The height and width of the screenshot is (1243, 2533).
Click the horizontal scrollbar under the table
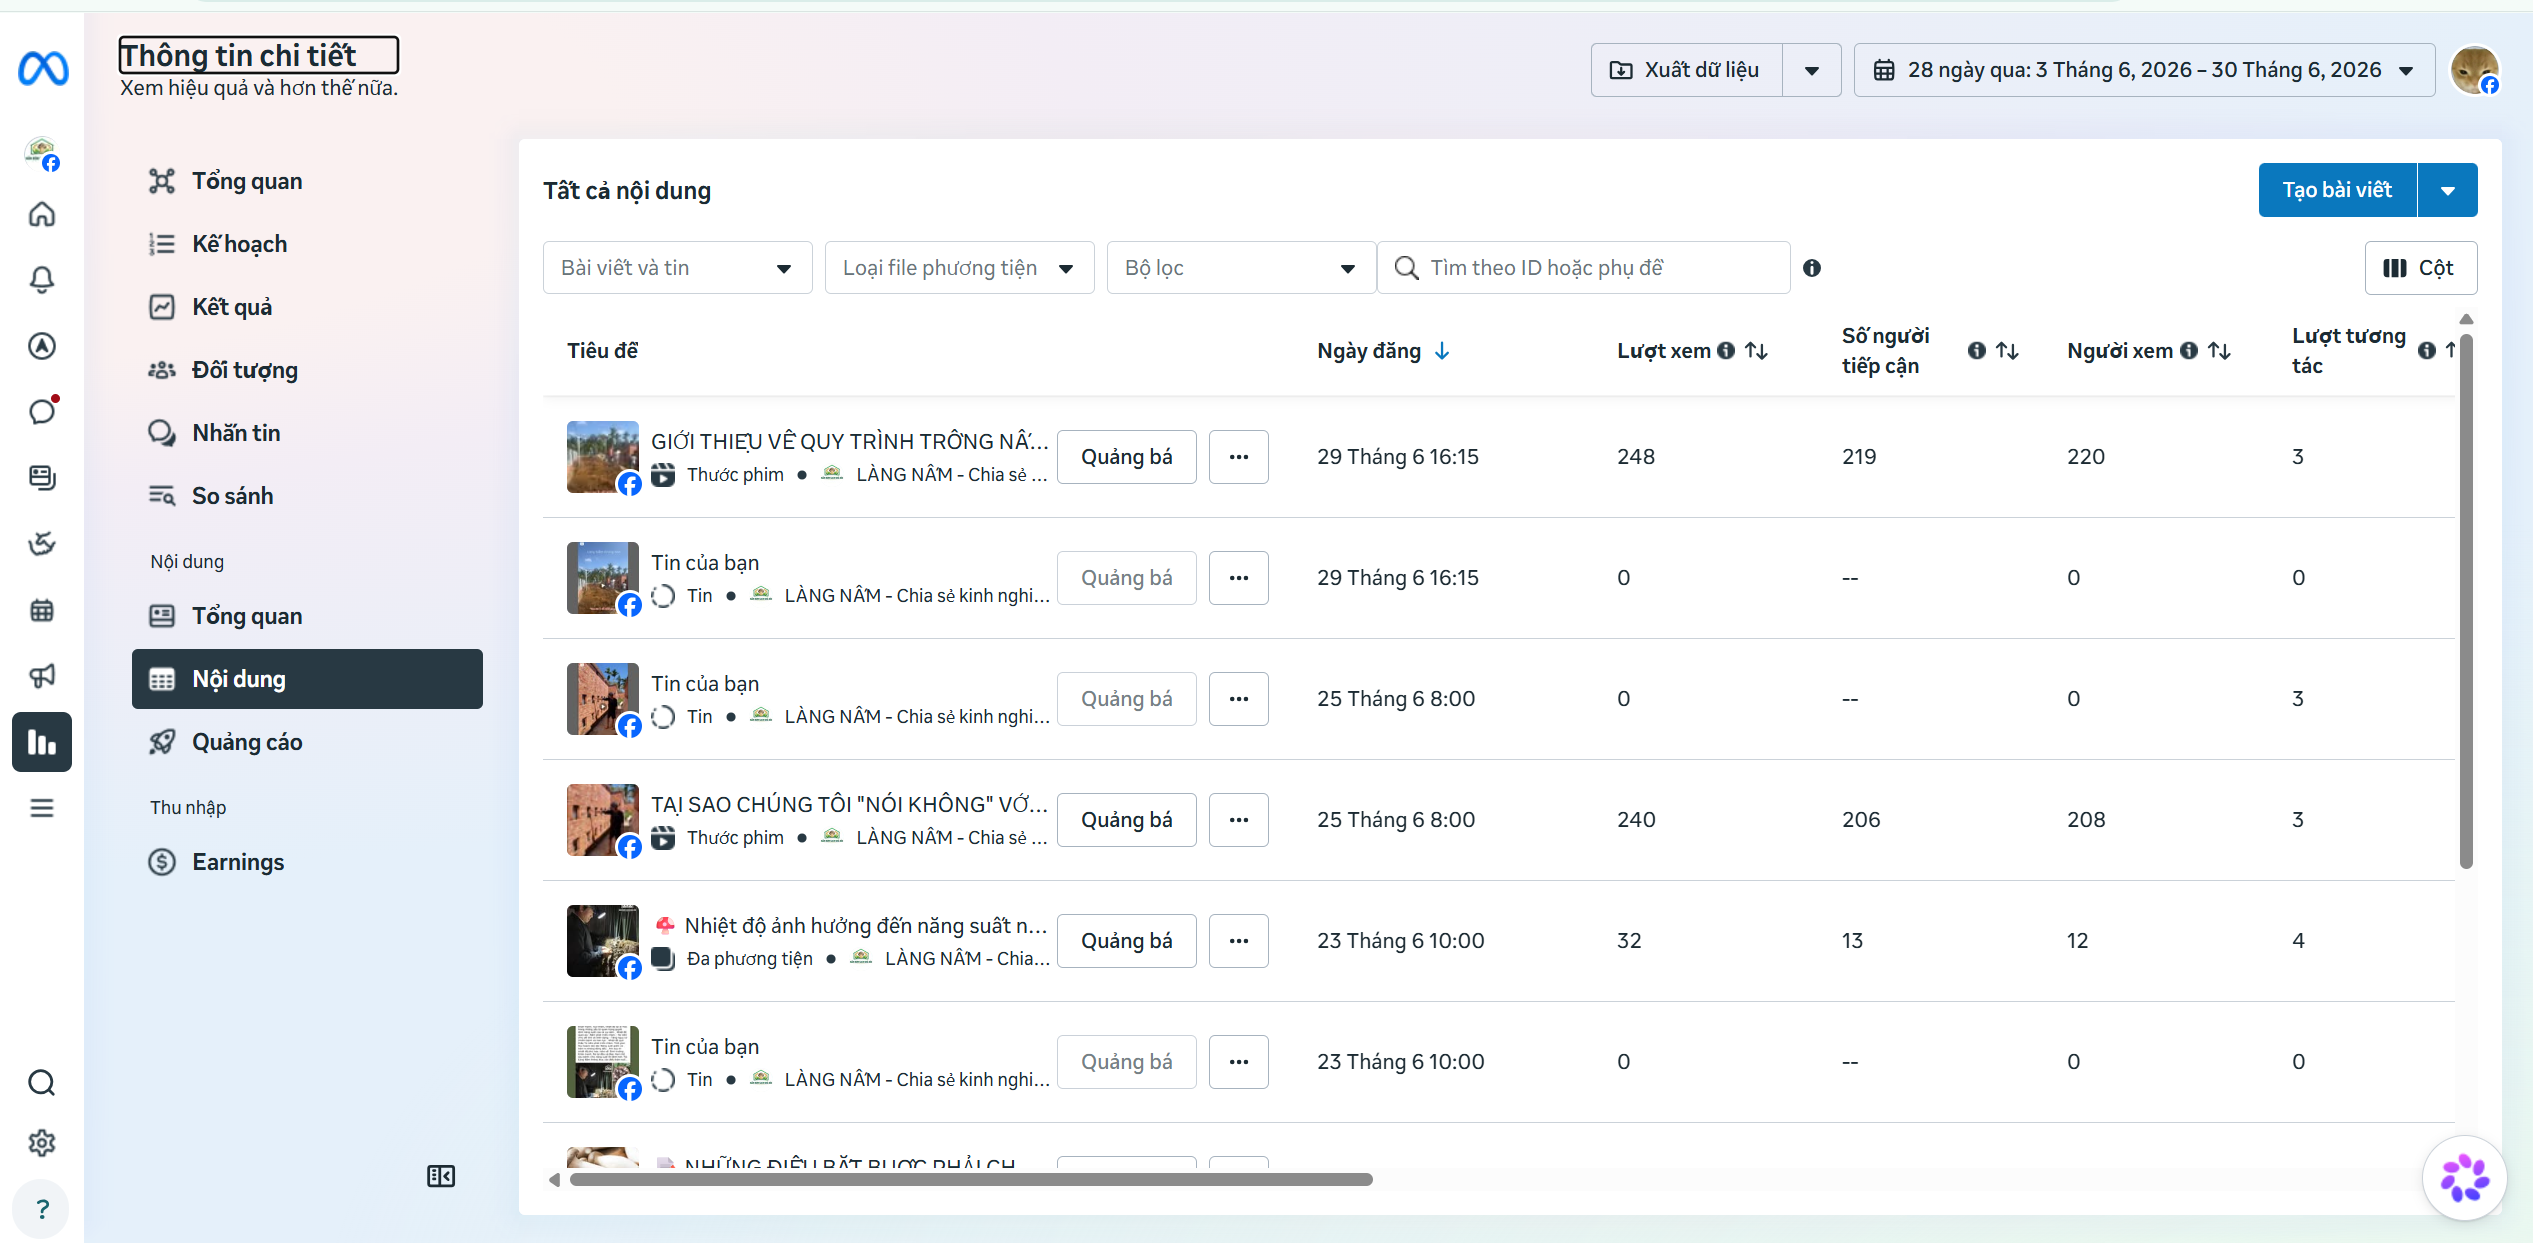[970, 1180]
